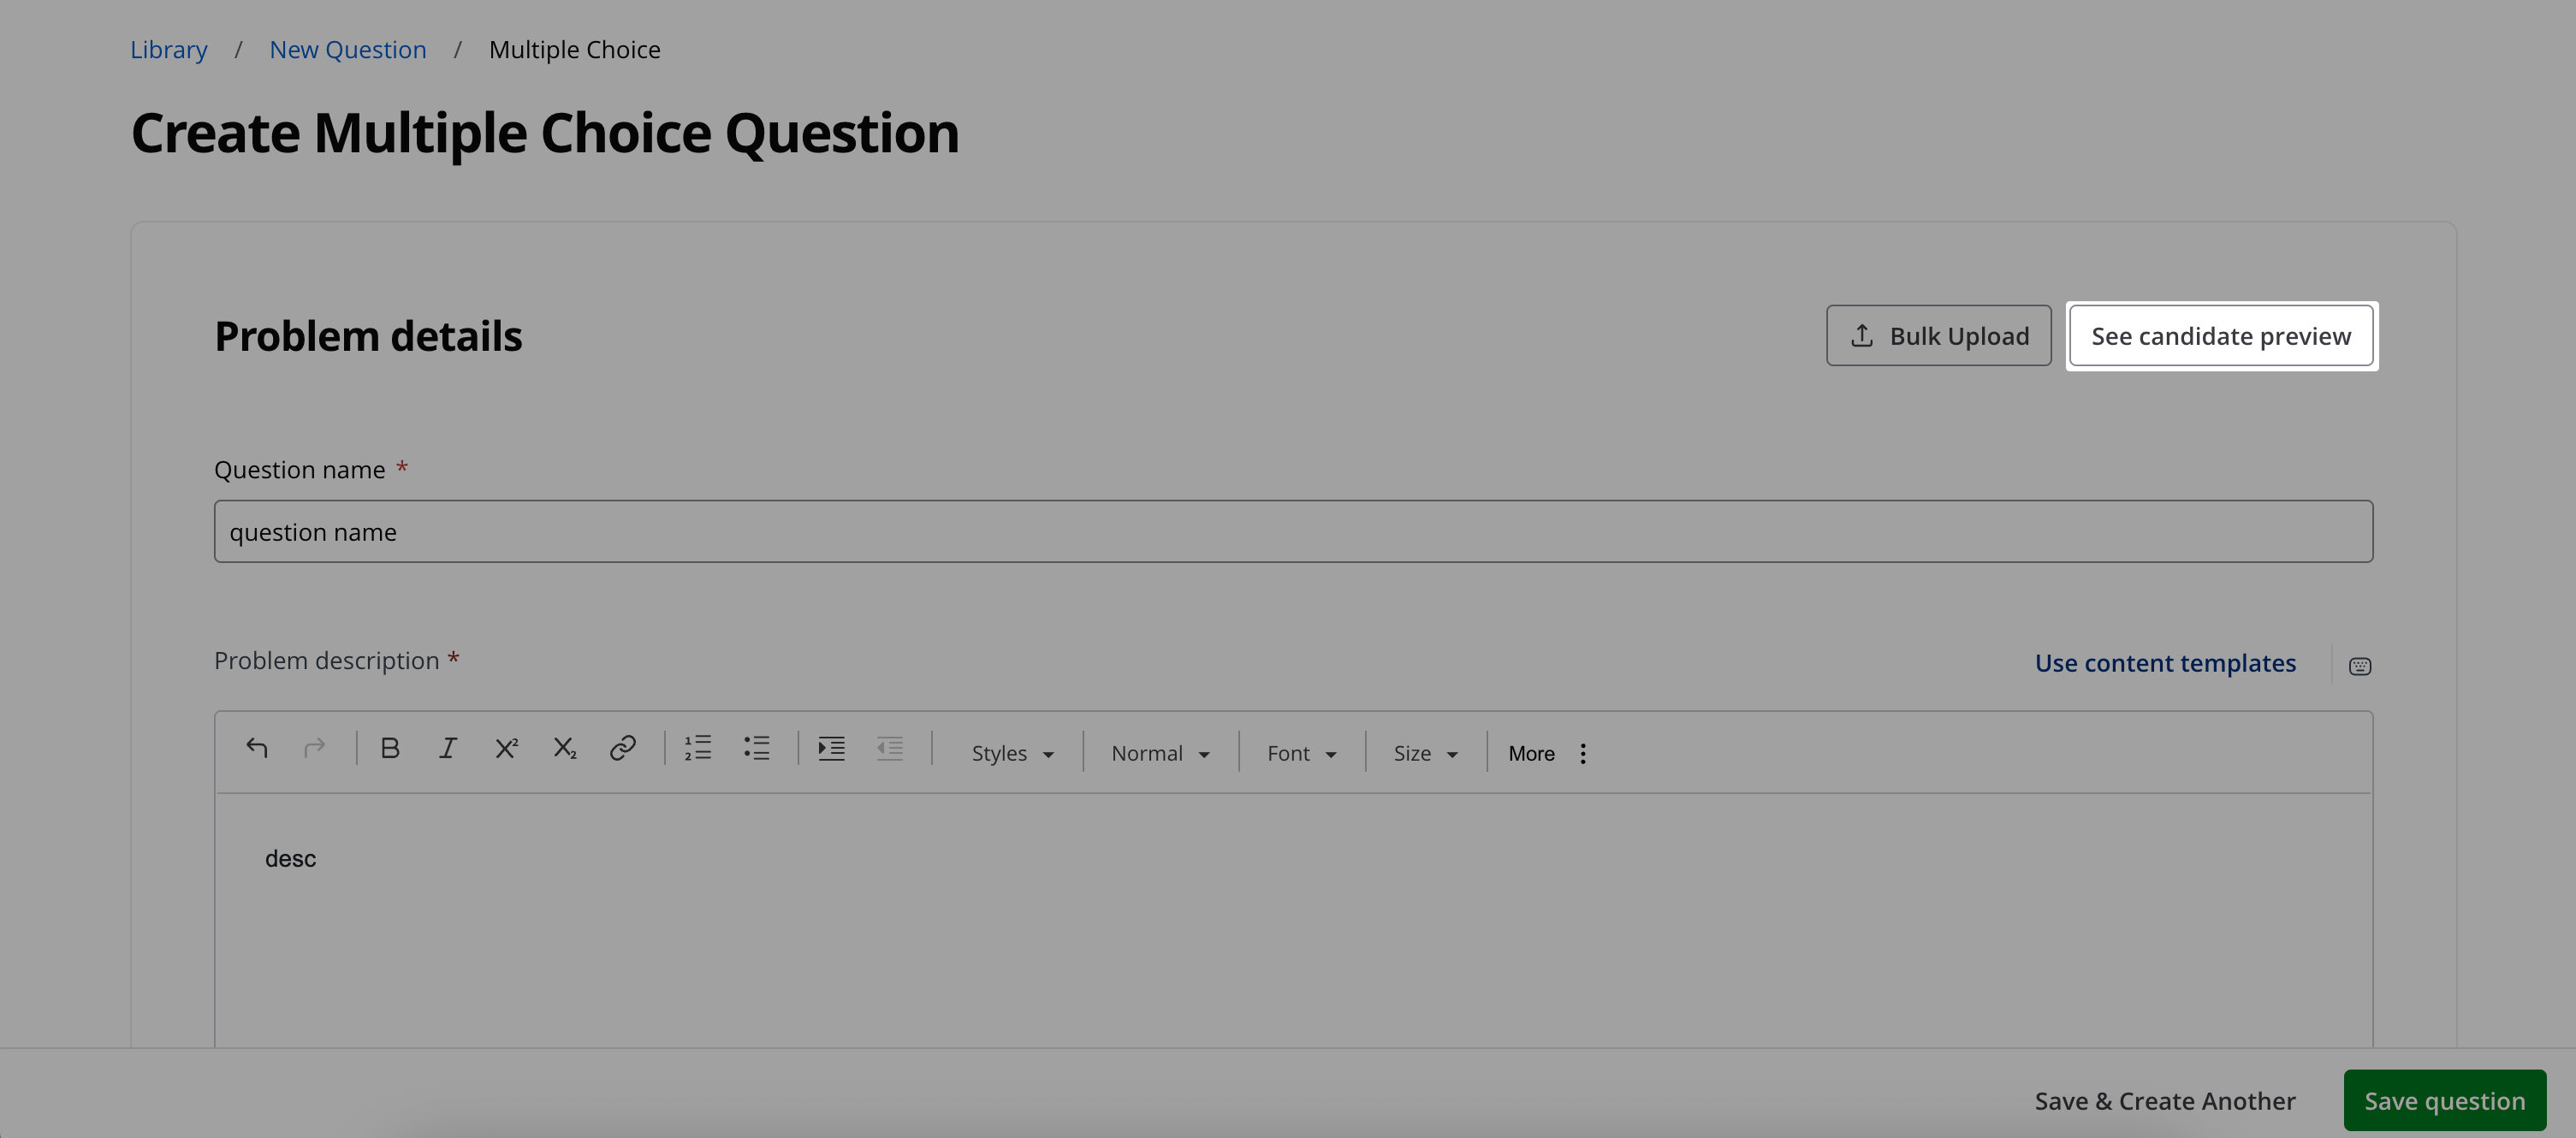The image size is (2576, 1138).
Task: Open keyboard shortcuts icon beside content templates
Action: 2359,666
